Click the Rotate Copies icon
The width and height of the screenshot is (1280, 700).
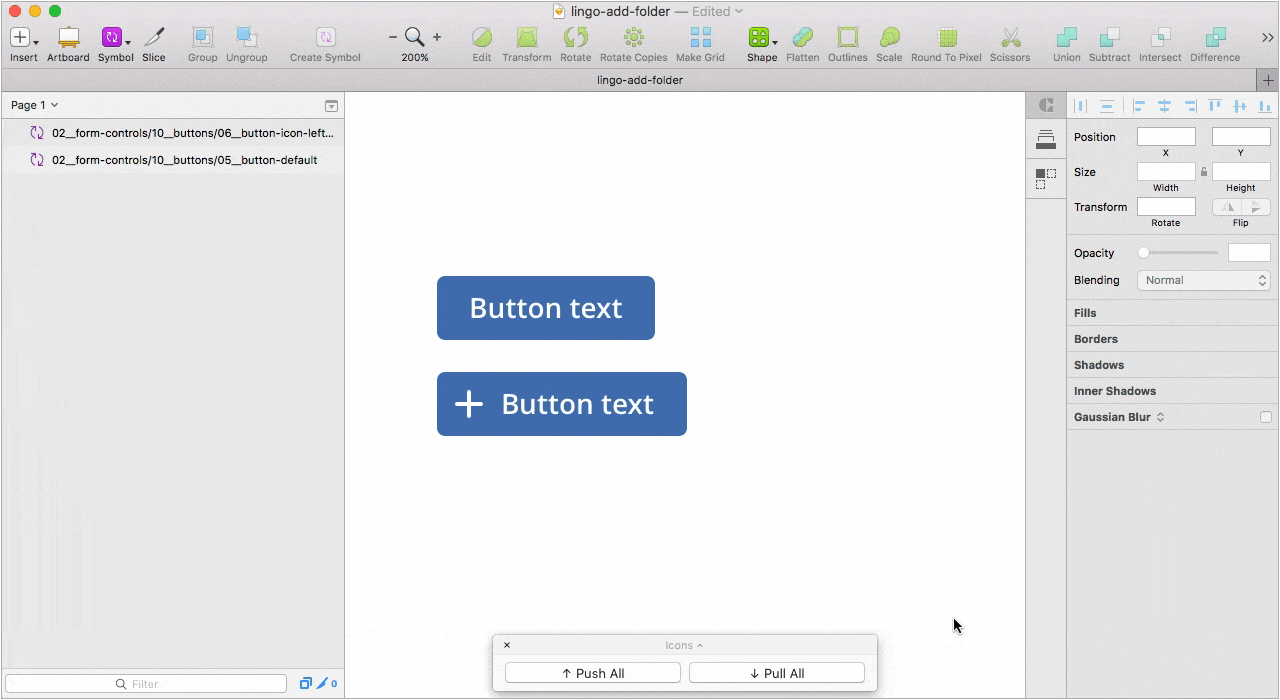click(633, 38)
